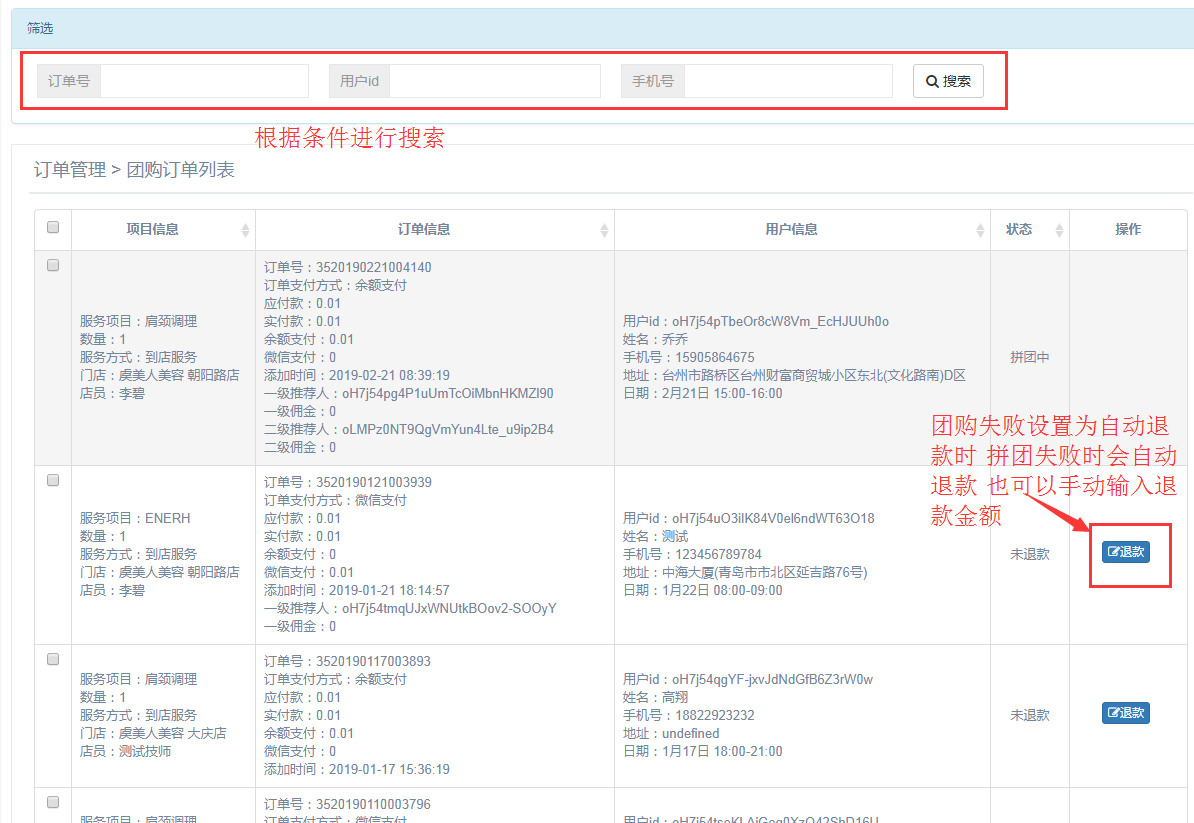Sort by 项目信息 column sort arrows

coord(245,230)
